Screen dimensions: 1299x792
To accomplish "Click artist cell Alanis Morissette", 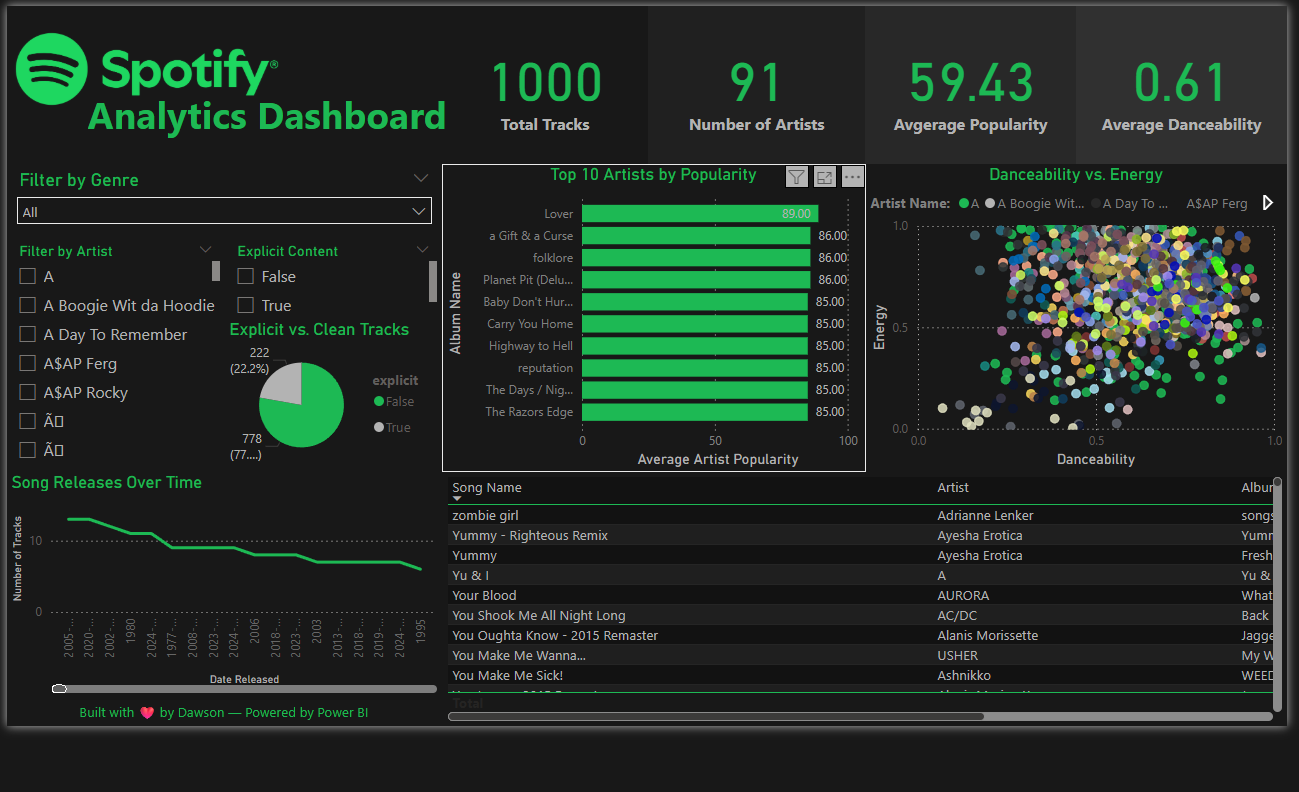I will [988, 636].
